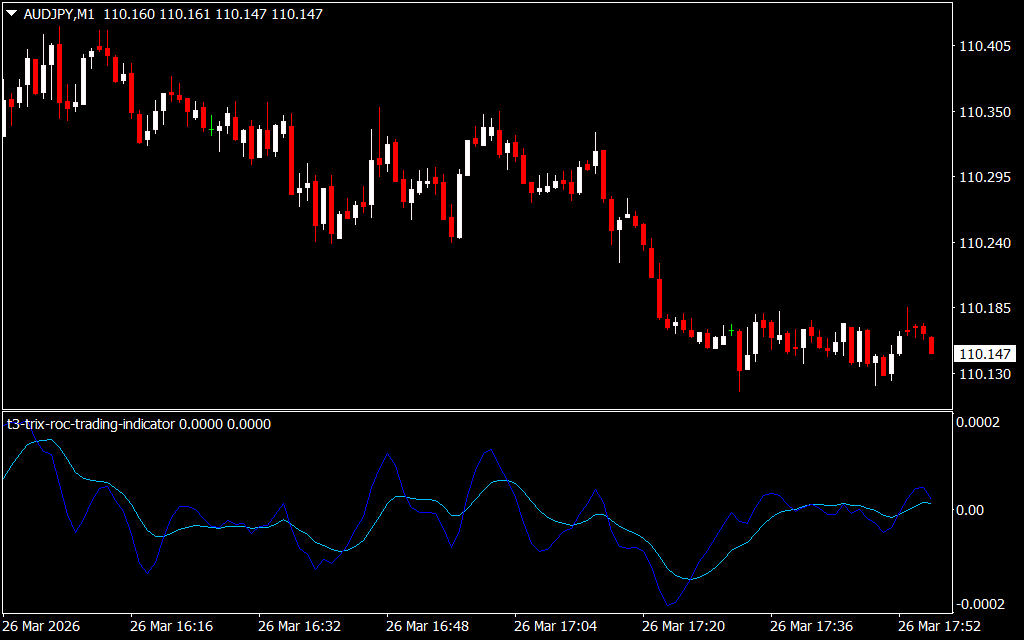Select the t3-trix-roc-trading-indicator label
The width and height of the screenshot is (1024, 640).
coord(91,424)
